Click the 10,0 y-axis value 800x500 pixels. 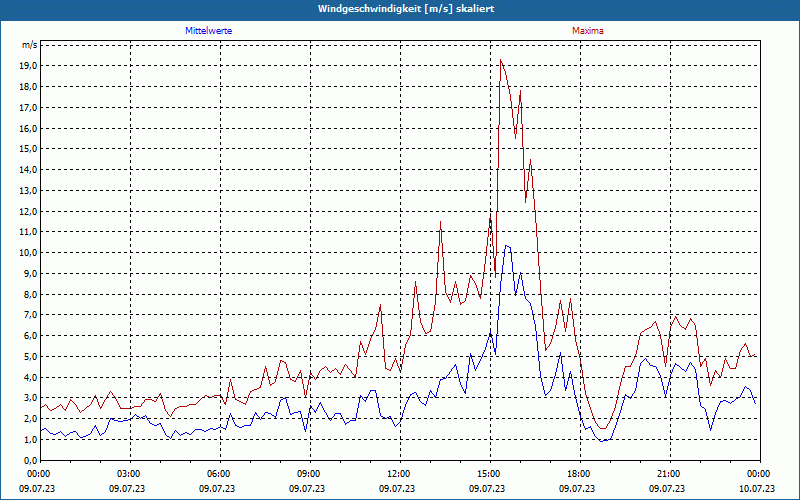tap(28, 253)
